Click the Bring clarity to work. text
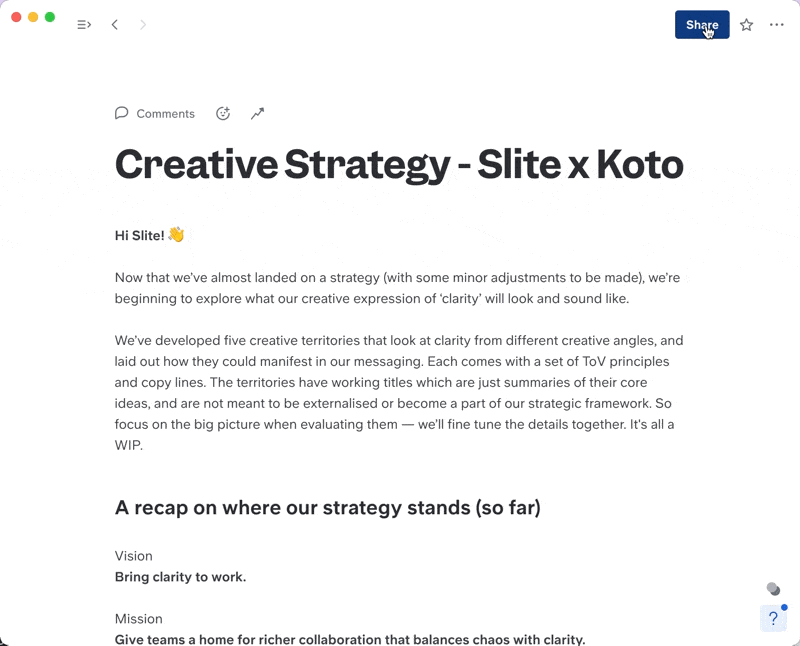This screenshot has width=800, height=646. pyautogui.click(x=181, y=577)
